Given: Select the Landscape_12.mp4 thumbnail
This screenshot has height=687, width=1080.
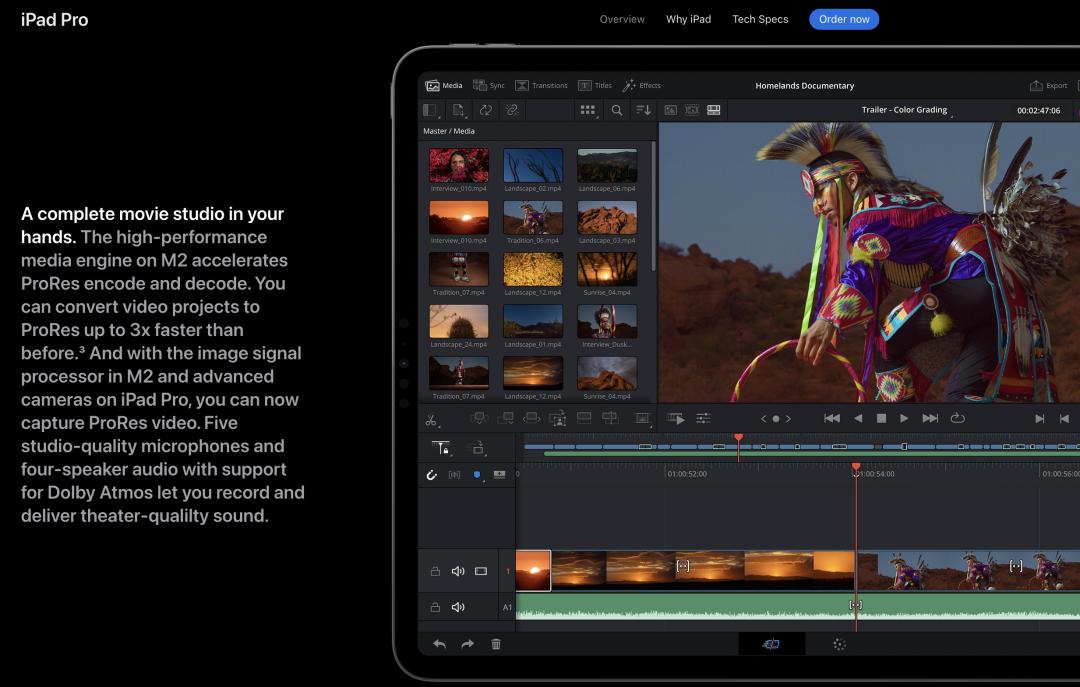Looking at the screenshot, I should point(533,269).
